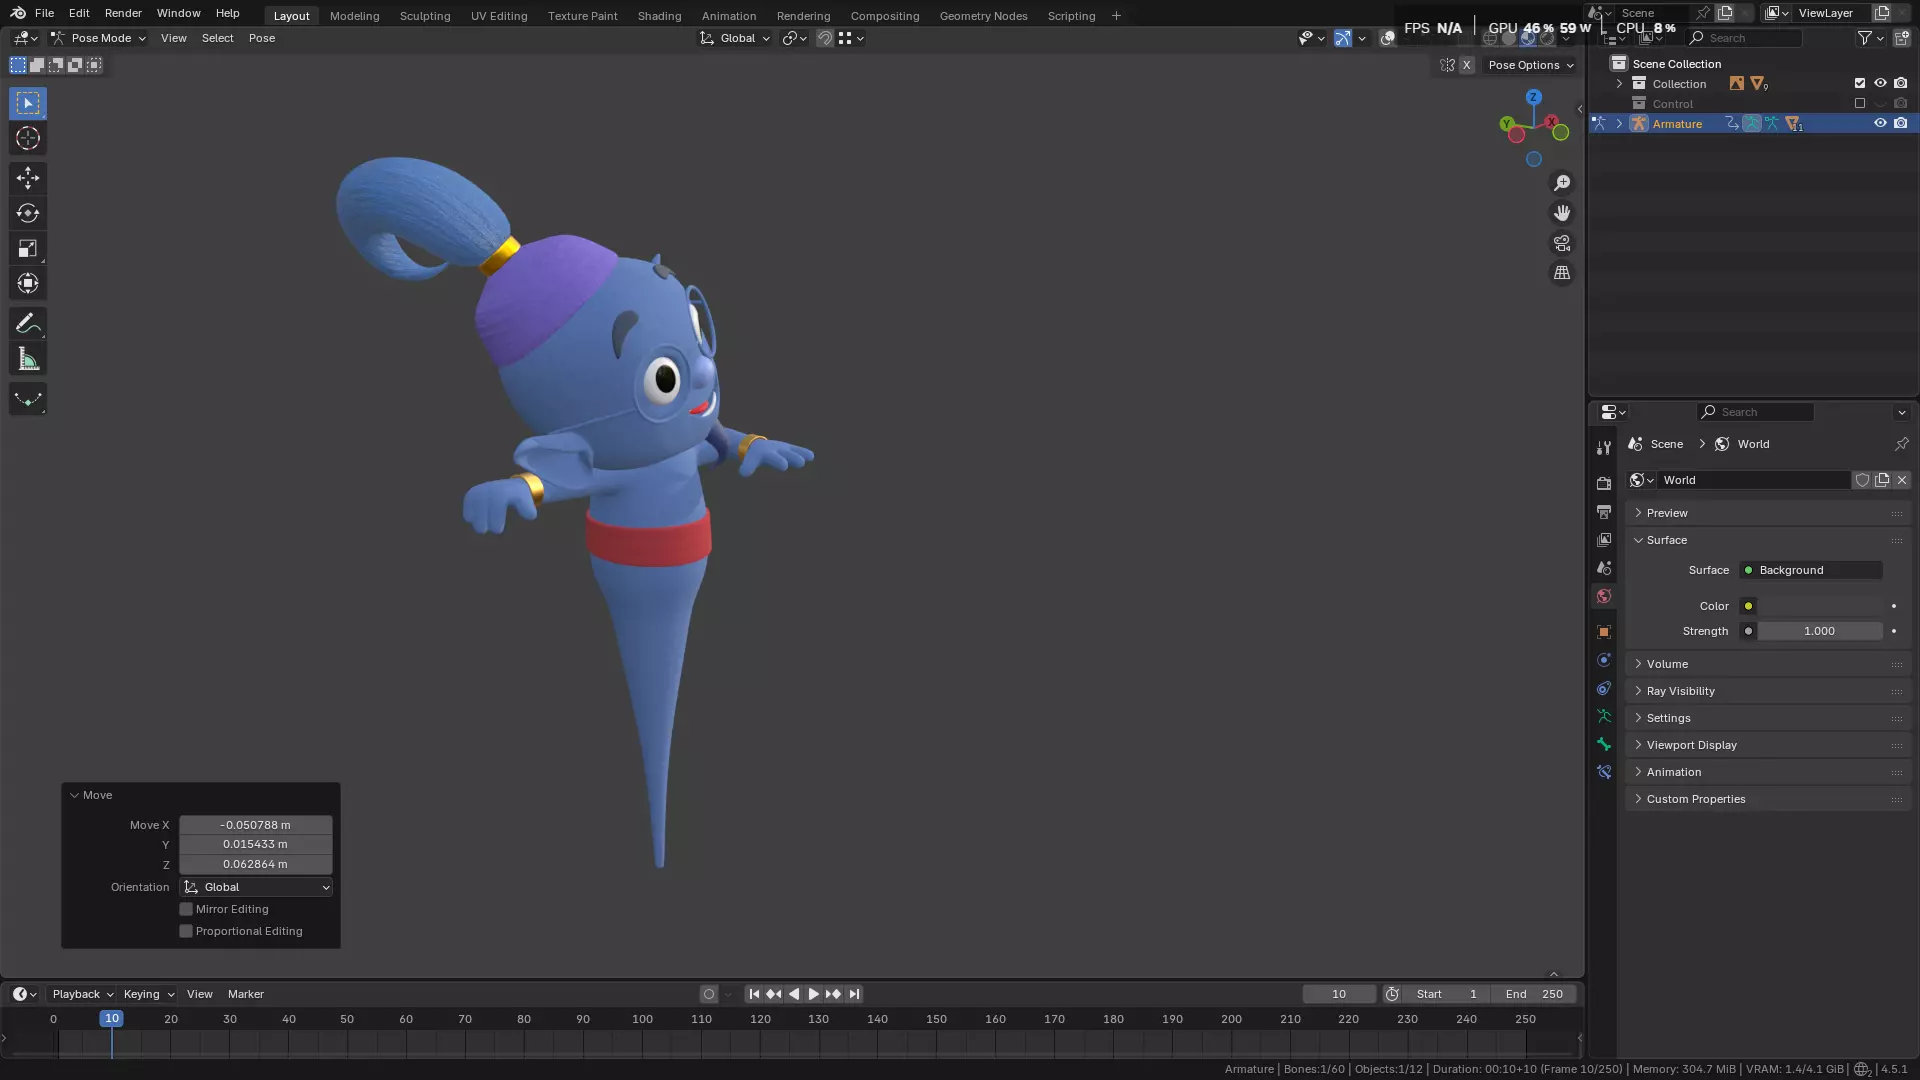Expand the Collection tree row

(1619, 83)
